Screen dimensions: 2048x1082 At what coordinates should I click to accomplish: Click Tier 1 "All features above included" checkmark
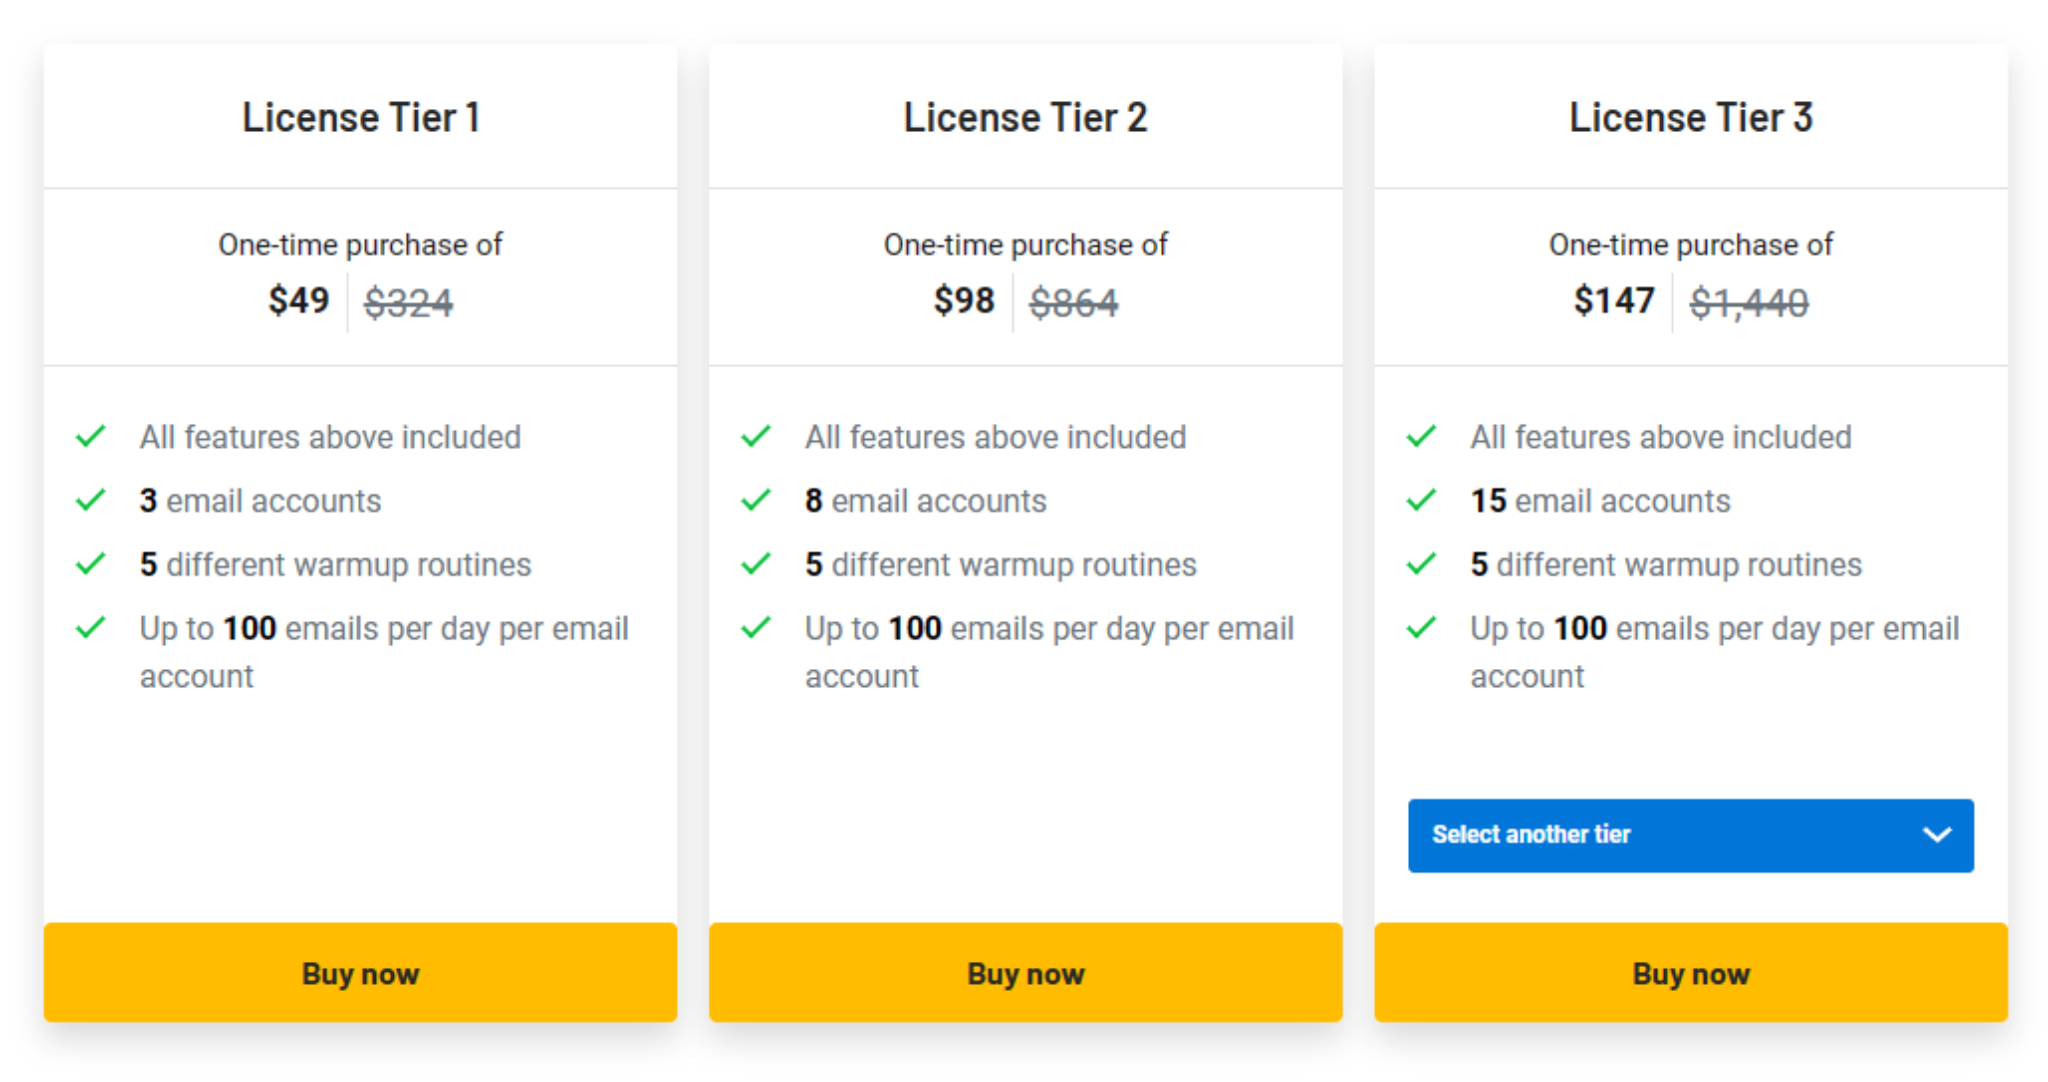(91, 436)
